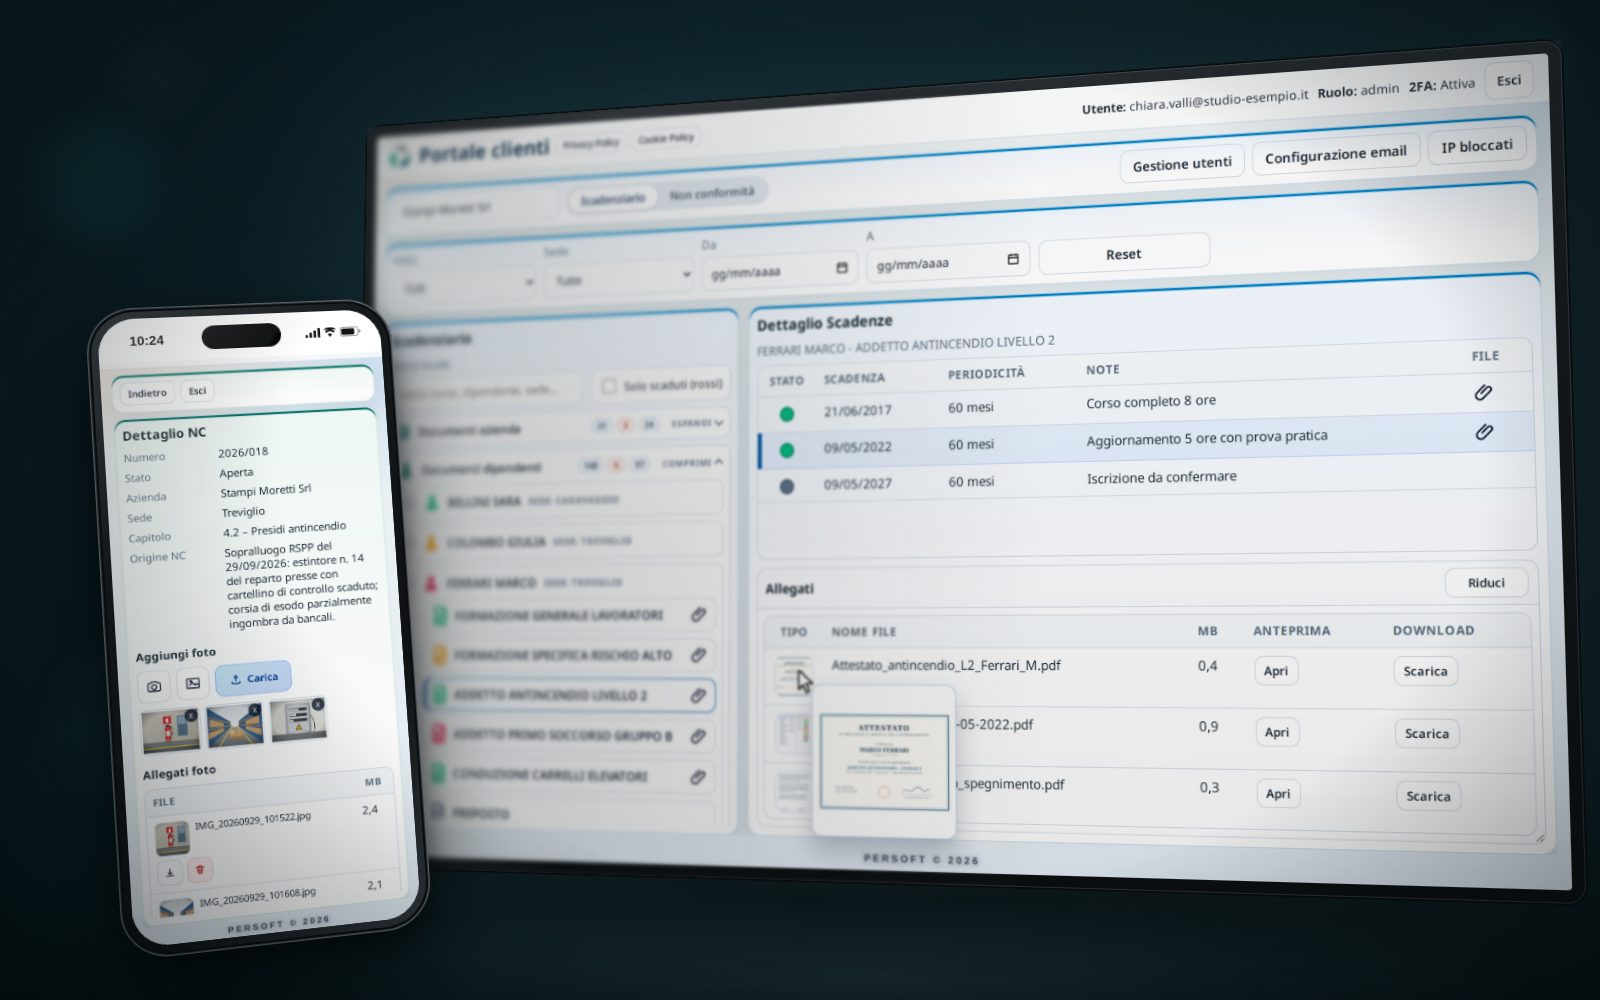
Task: Open Configurazione email
Action: pyautogui.click(x=1336, y=154)
